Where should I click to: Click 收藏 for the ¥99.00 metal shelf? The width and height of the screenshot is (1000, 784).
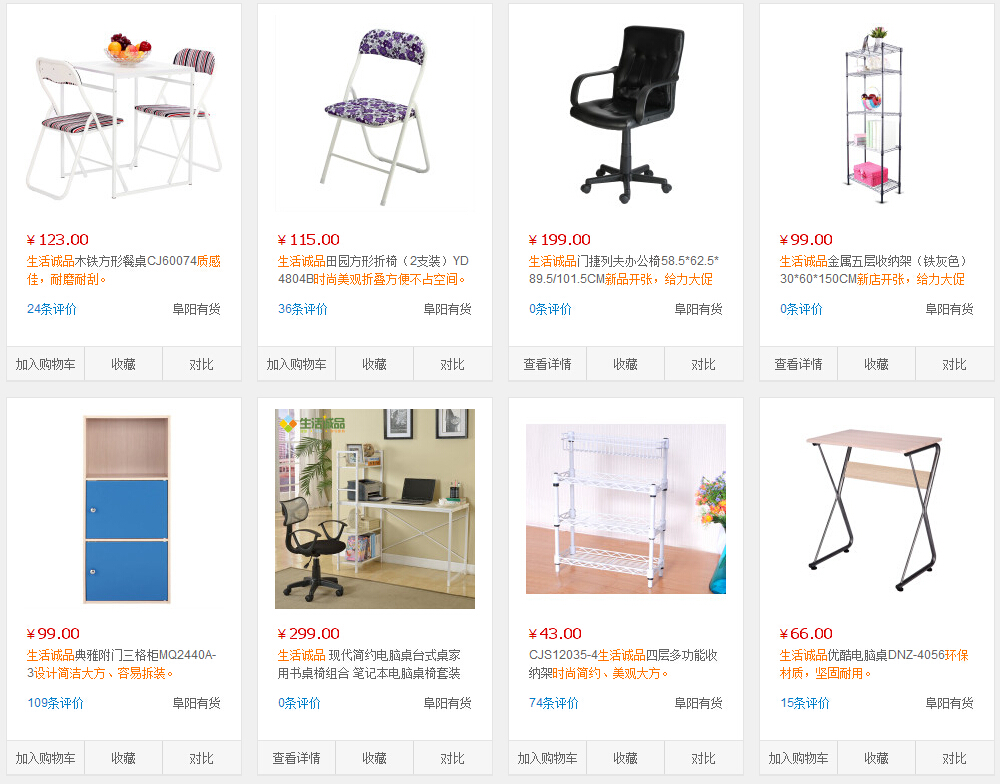876,364
